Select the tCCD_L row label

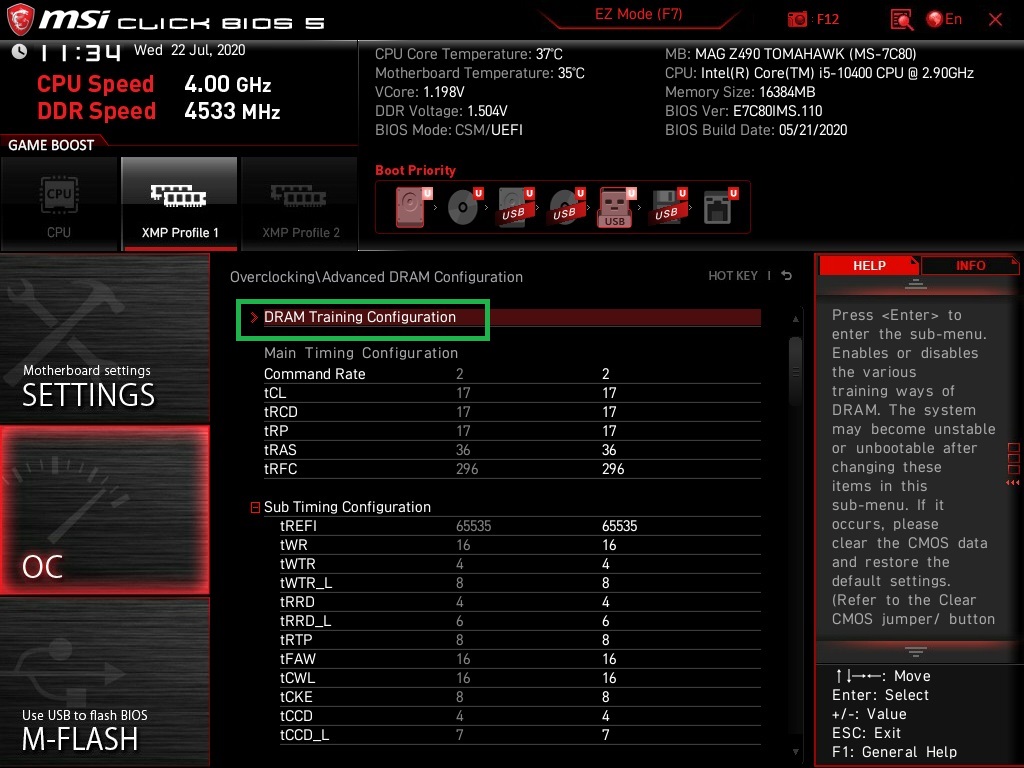(x=304, y=735)
